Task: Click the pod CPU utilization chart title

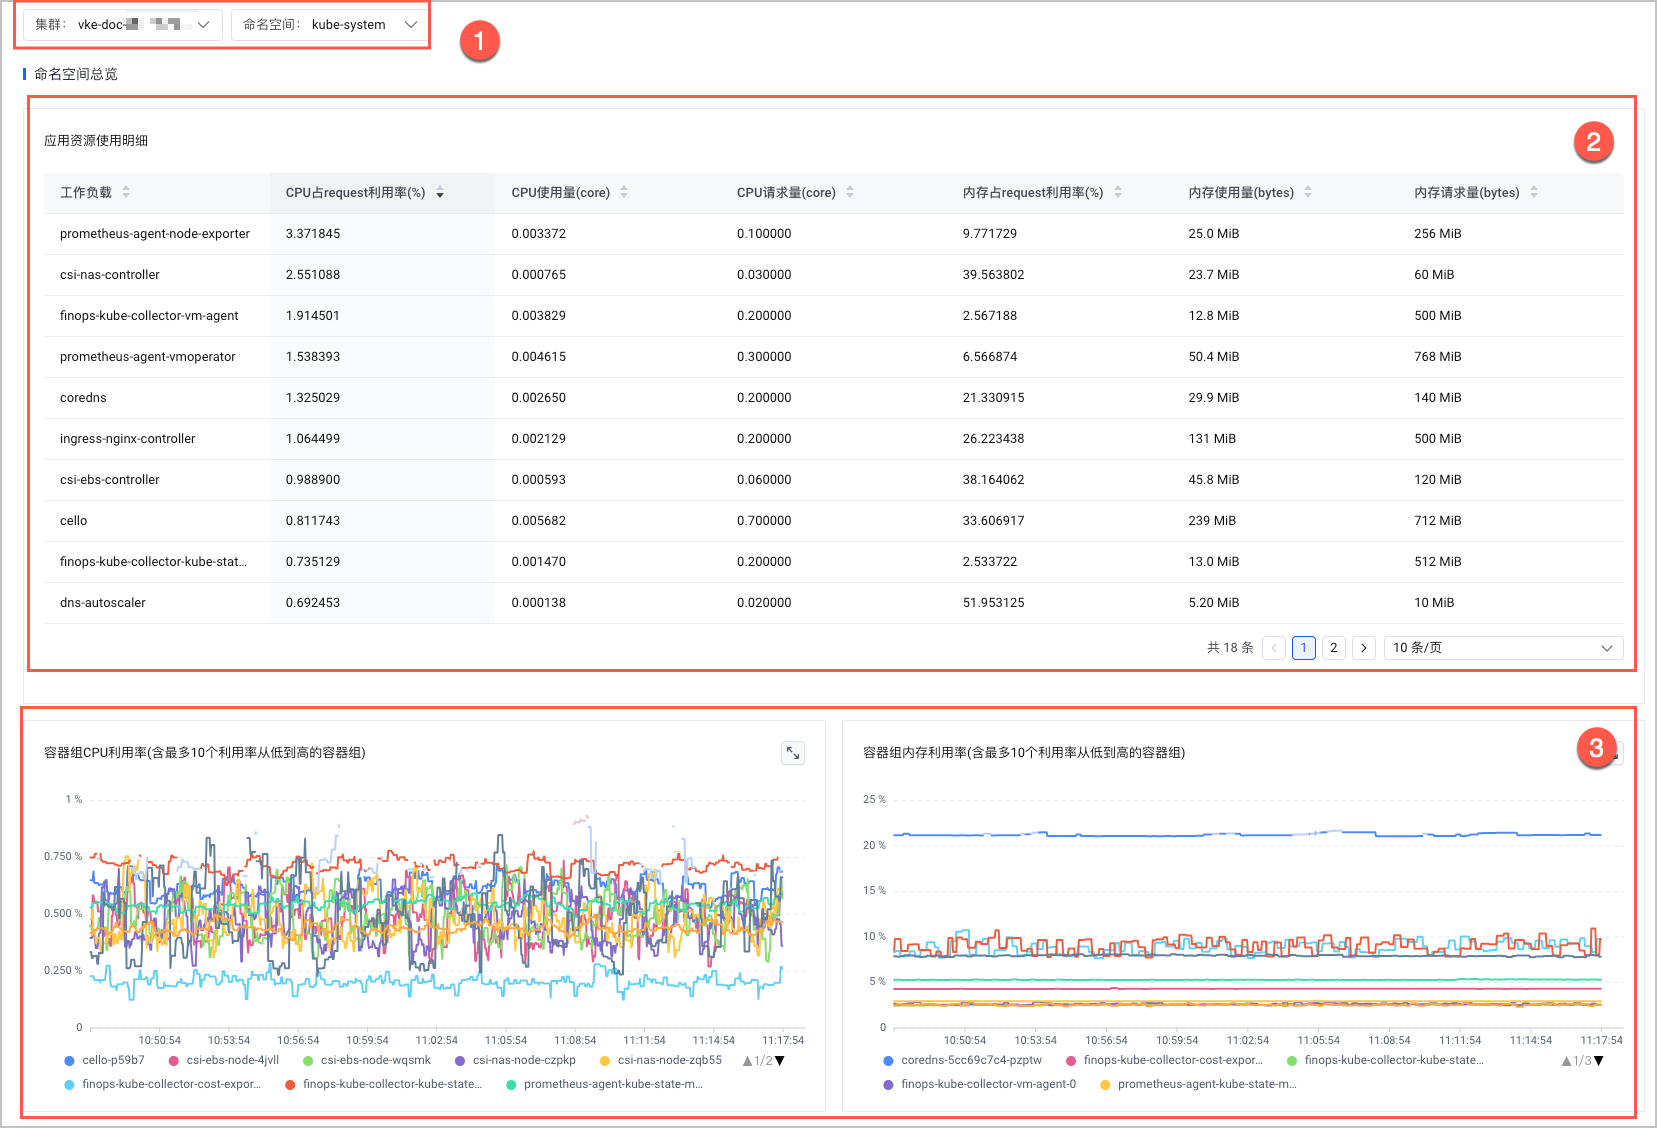Action: pyautogui.click(x=205, y=753)
